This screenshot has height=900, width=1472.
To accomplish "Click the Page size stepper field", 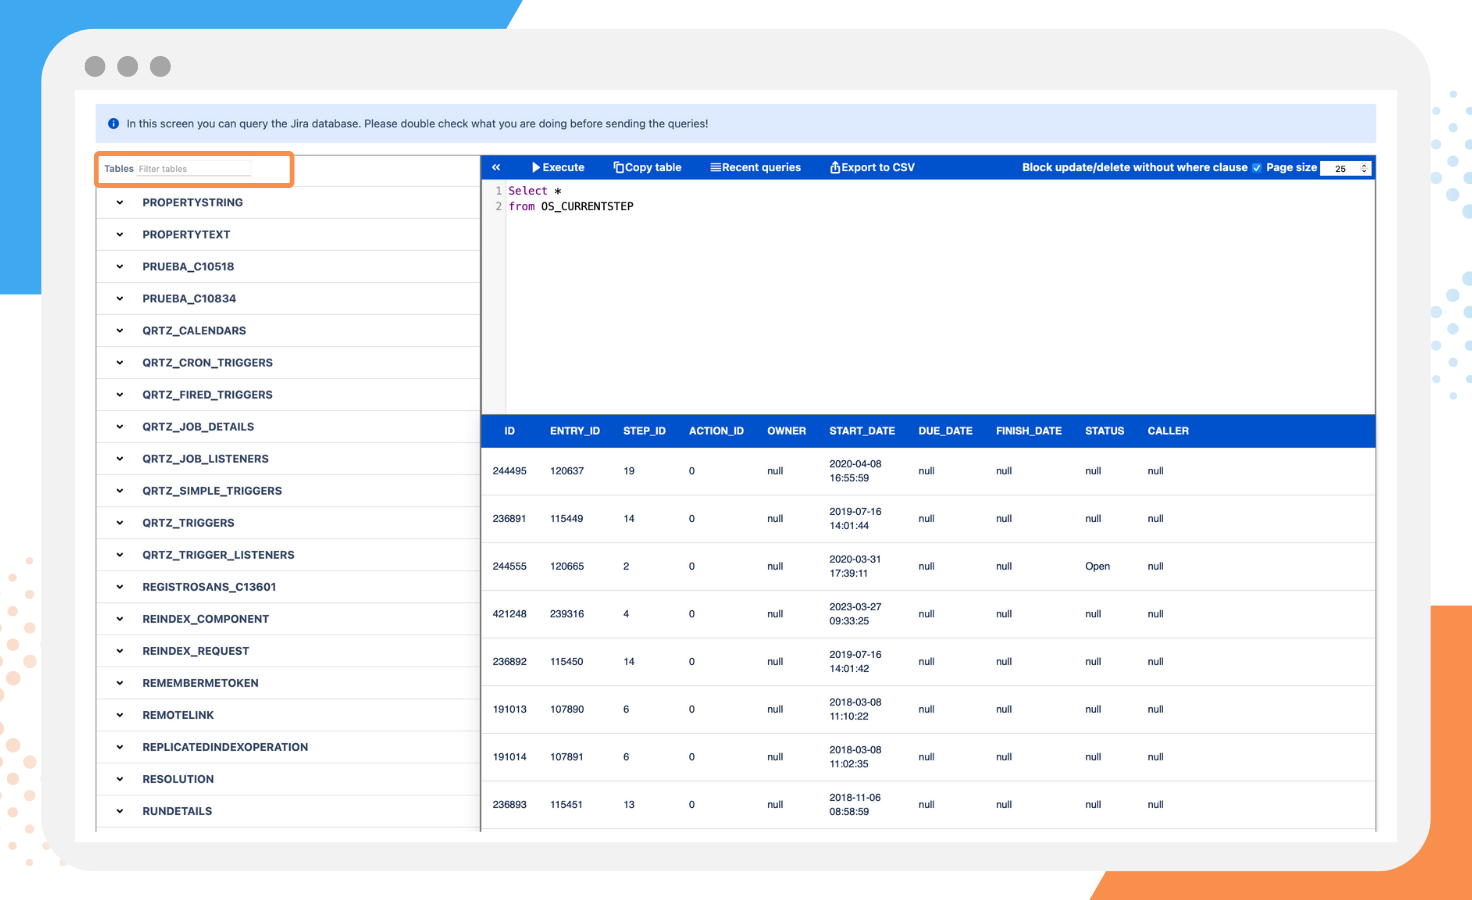I will 1345,168.
